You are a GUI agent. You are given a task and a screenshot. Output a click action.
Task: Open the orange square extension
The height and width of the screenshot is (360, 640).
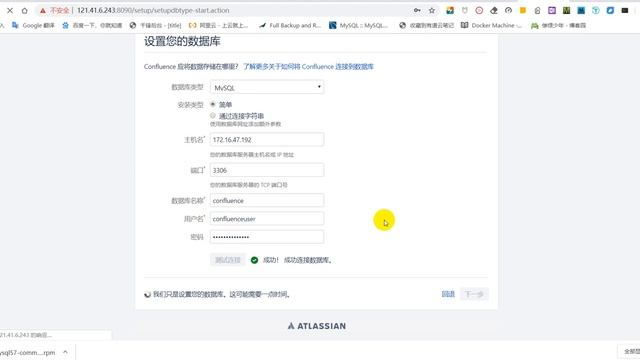click(x=523, y=11)
